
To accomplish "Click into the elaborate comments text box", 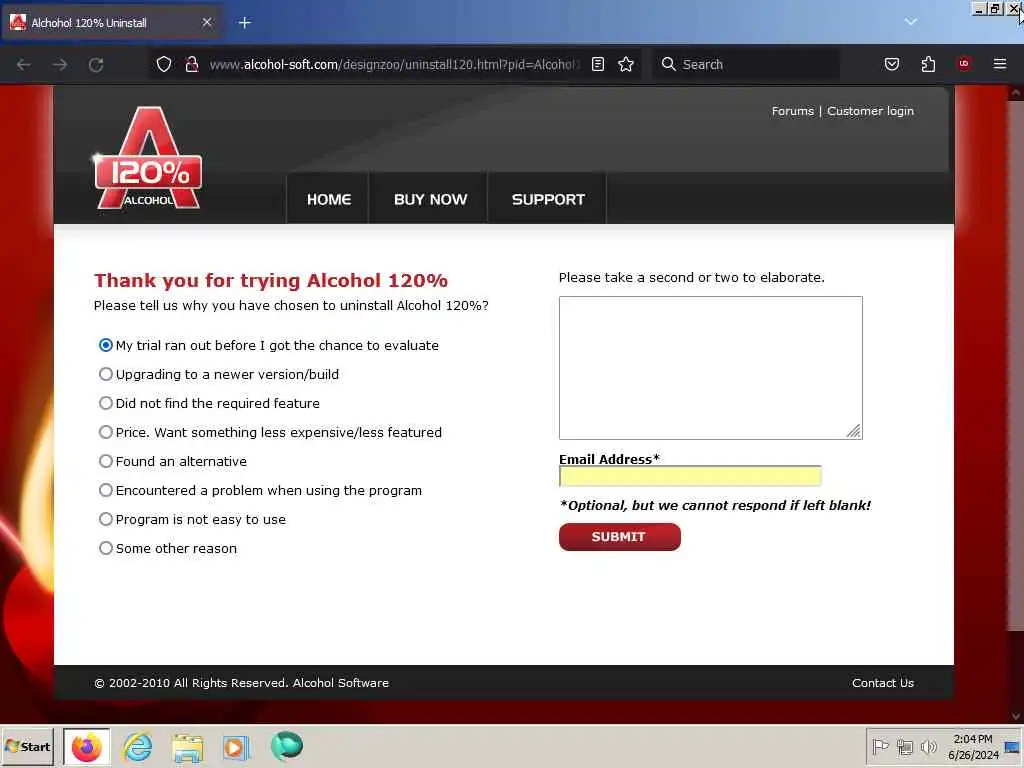I will tap(711, 368).
